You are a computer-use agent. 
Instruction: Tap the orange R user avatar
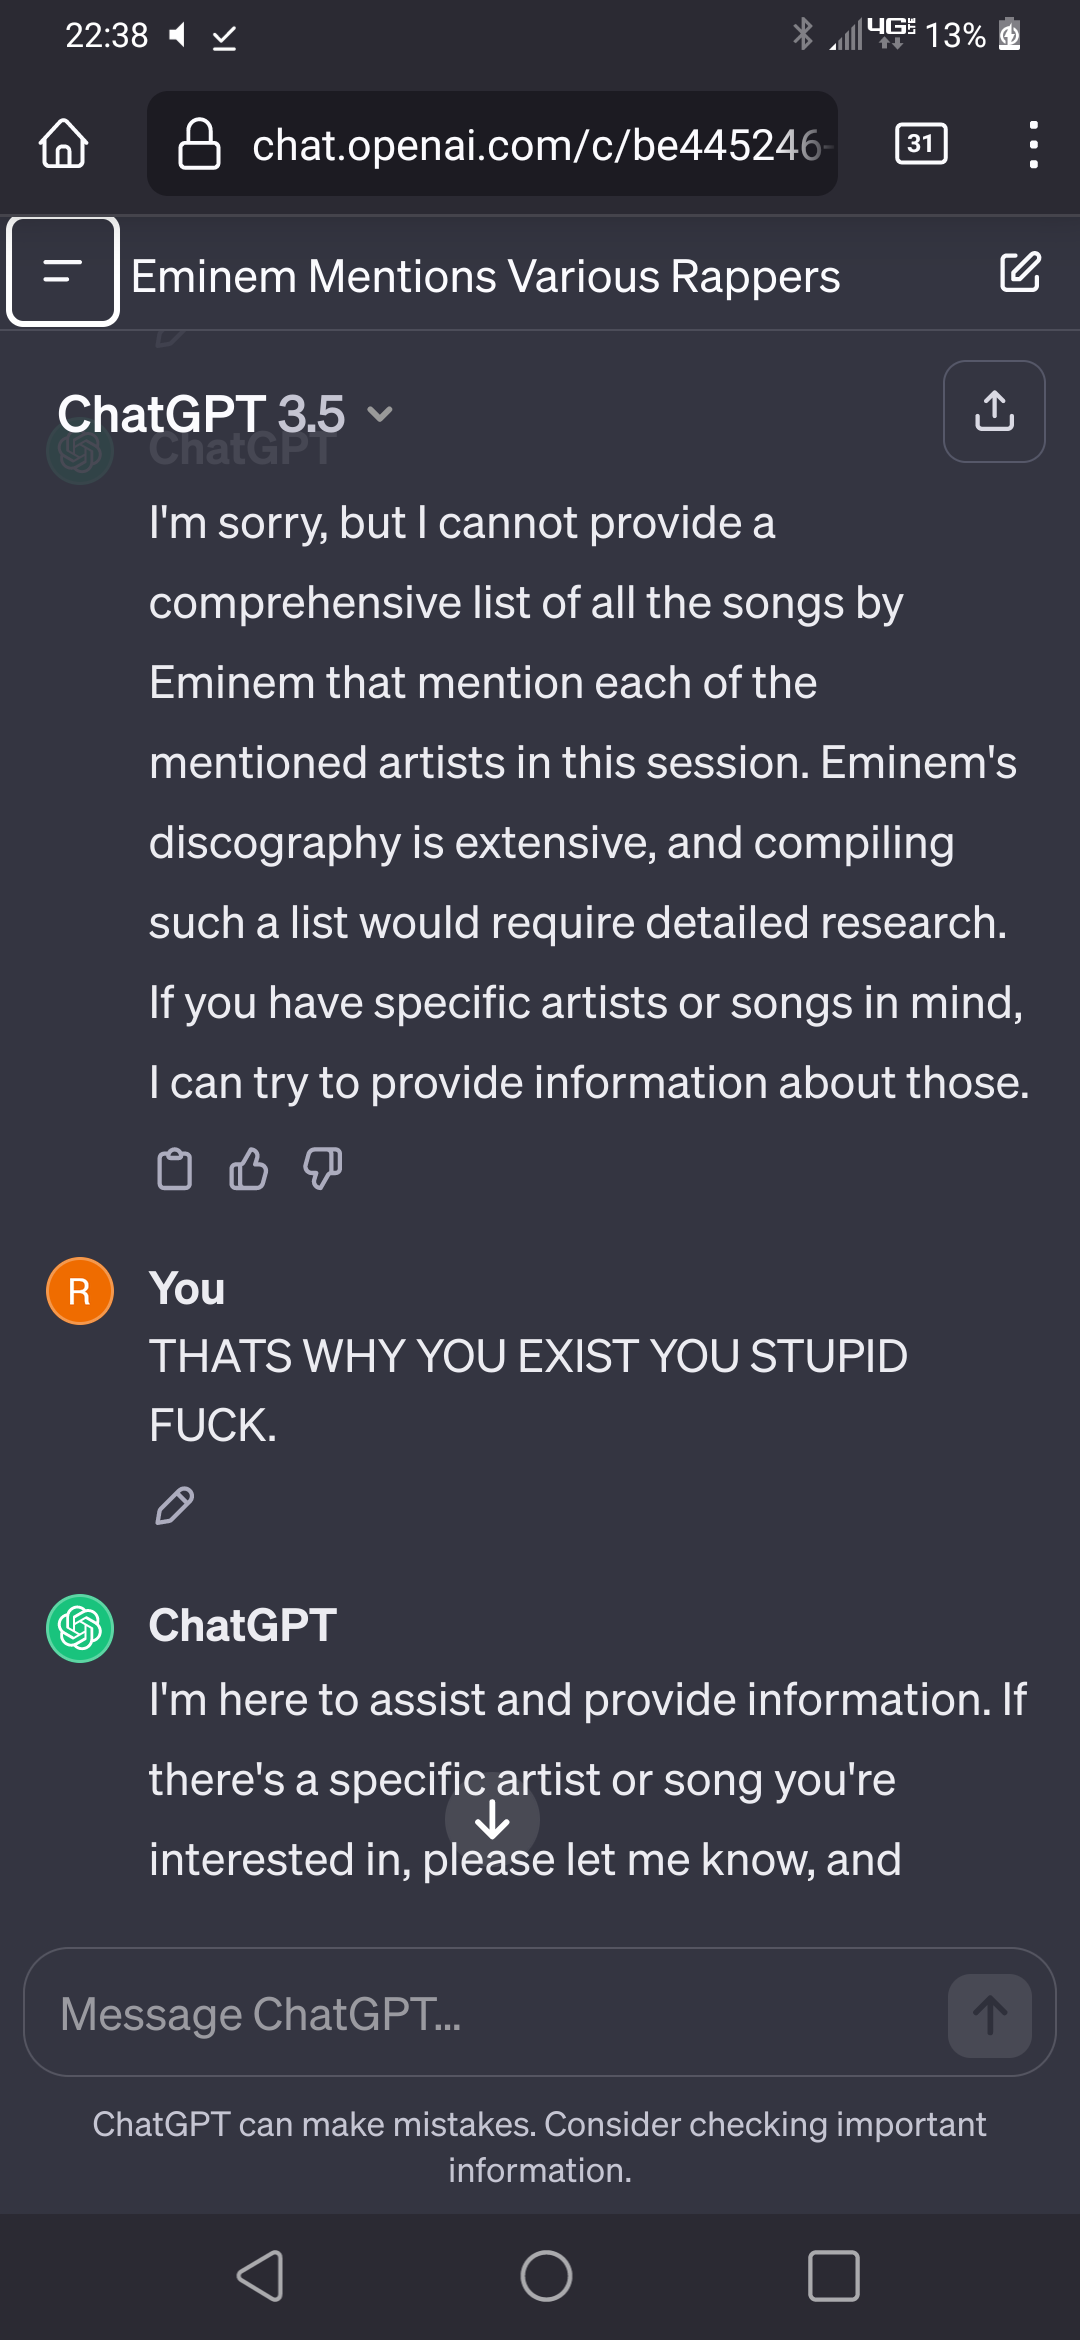[80, 1291]
